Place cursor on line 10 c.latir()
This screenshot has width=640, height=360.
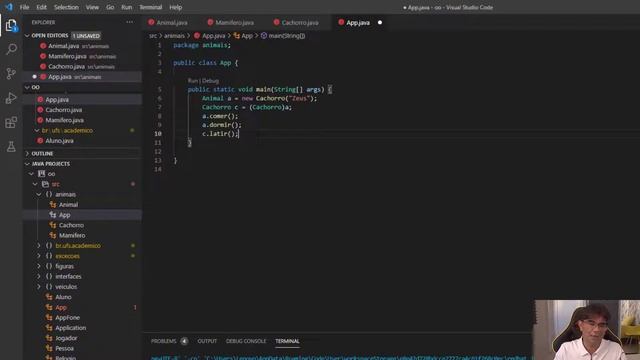tap(220, 134)
